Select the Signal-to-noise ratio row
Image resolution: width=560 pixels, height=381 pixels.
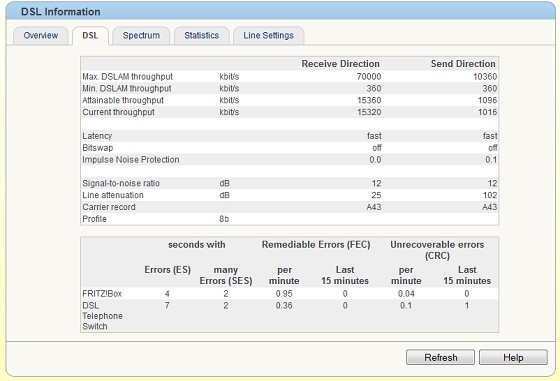click(289, 183)
